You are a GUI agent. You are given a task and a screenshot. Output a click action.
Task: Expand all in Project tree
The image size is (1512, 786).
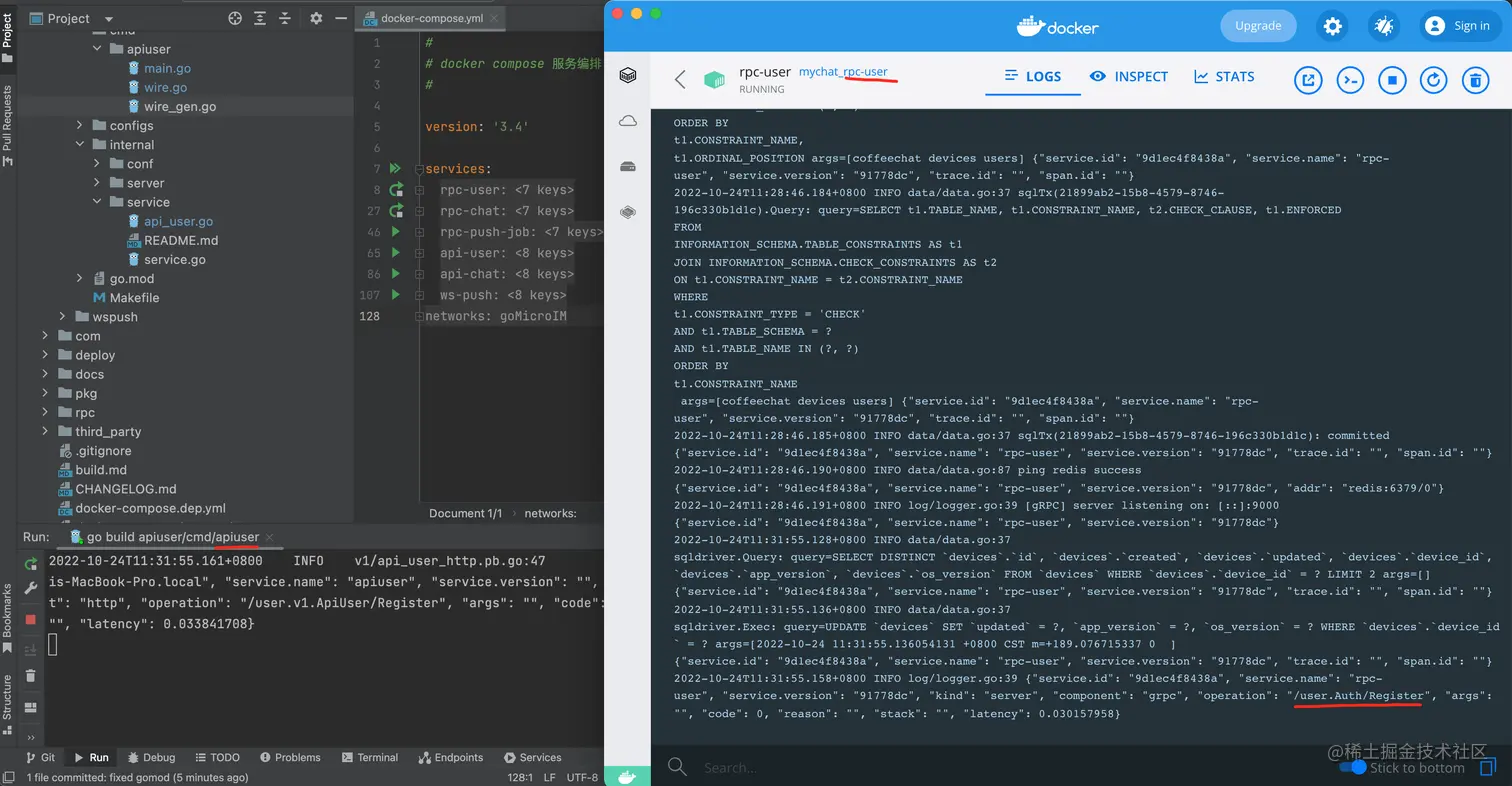(x=261, y=18)
